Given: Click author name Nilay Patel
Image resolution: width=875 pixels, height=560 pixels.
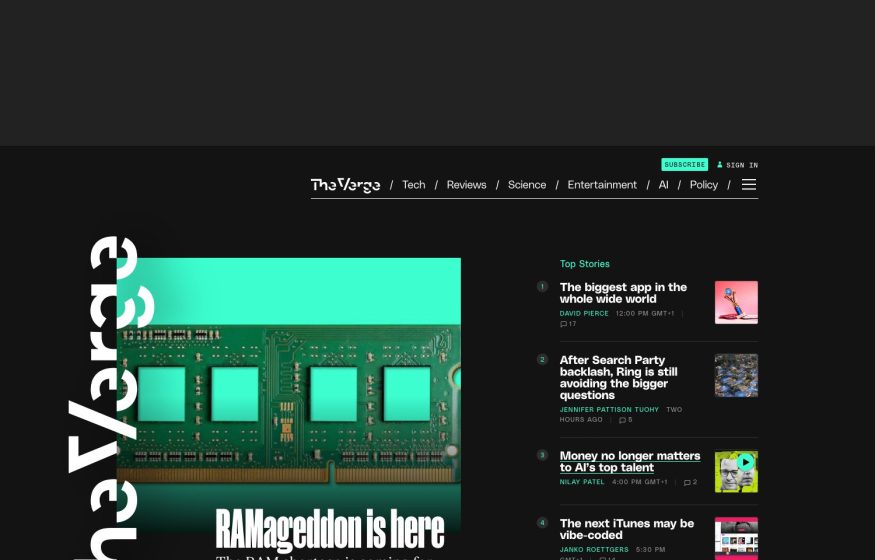Looking at the screenshot, I should click(582, 482).
